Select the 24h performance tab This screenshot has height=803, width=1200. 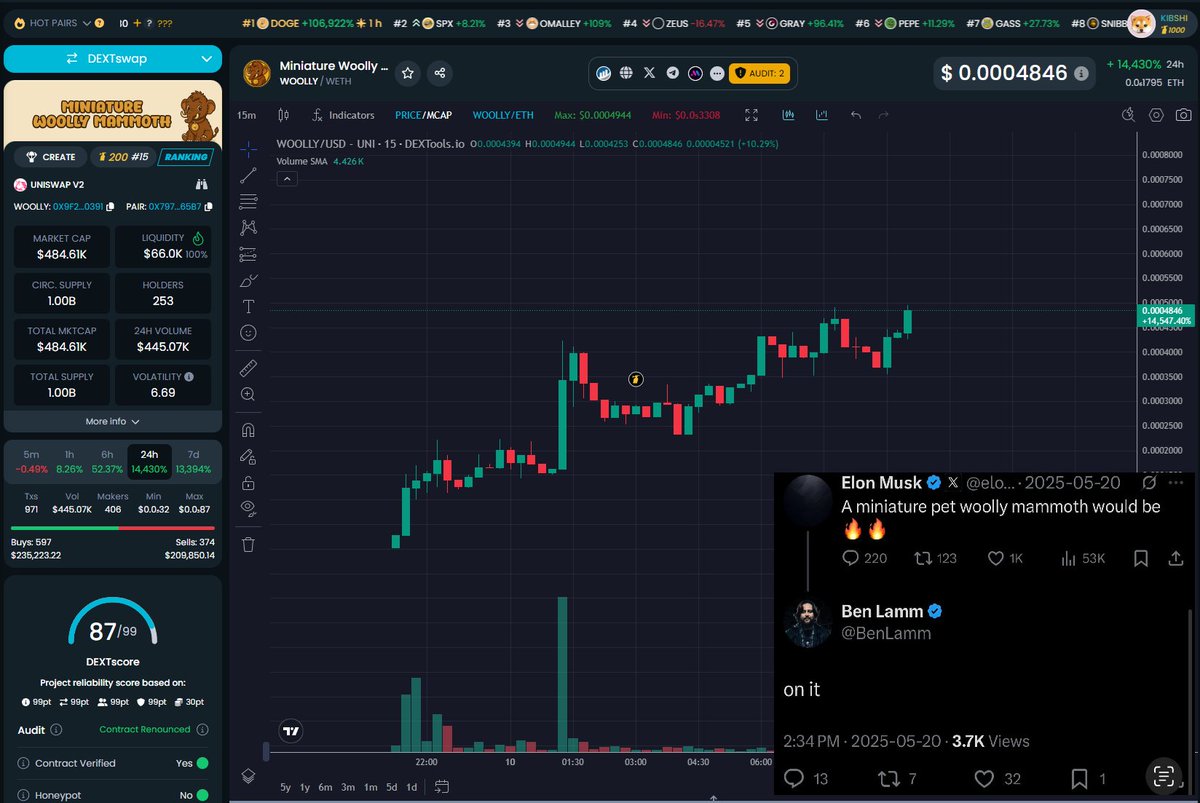(149, 462)
